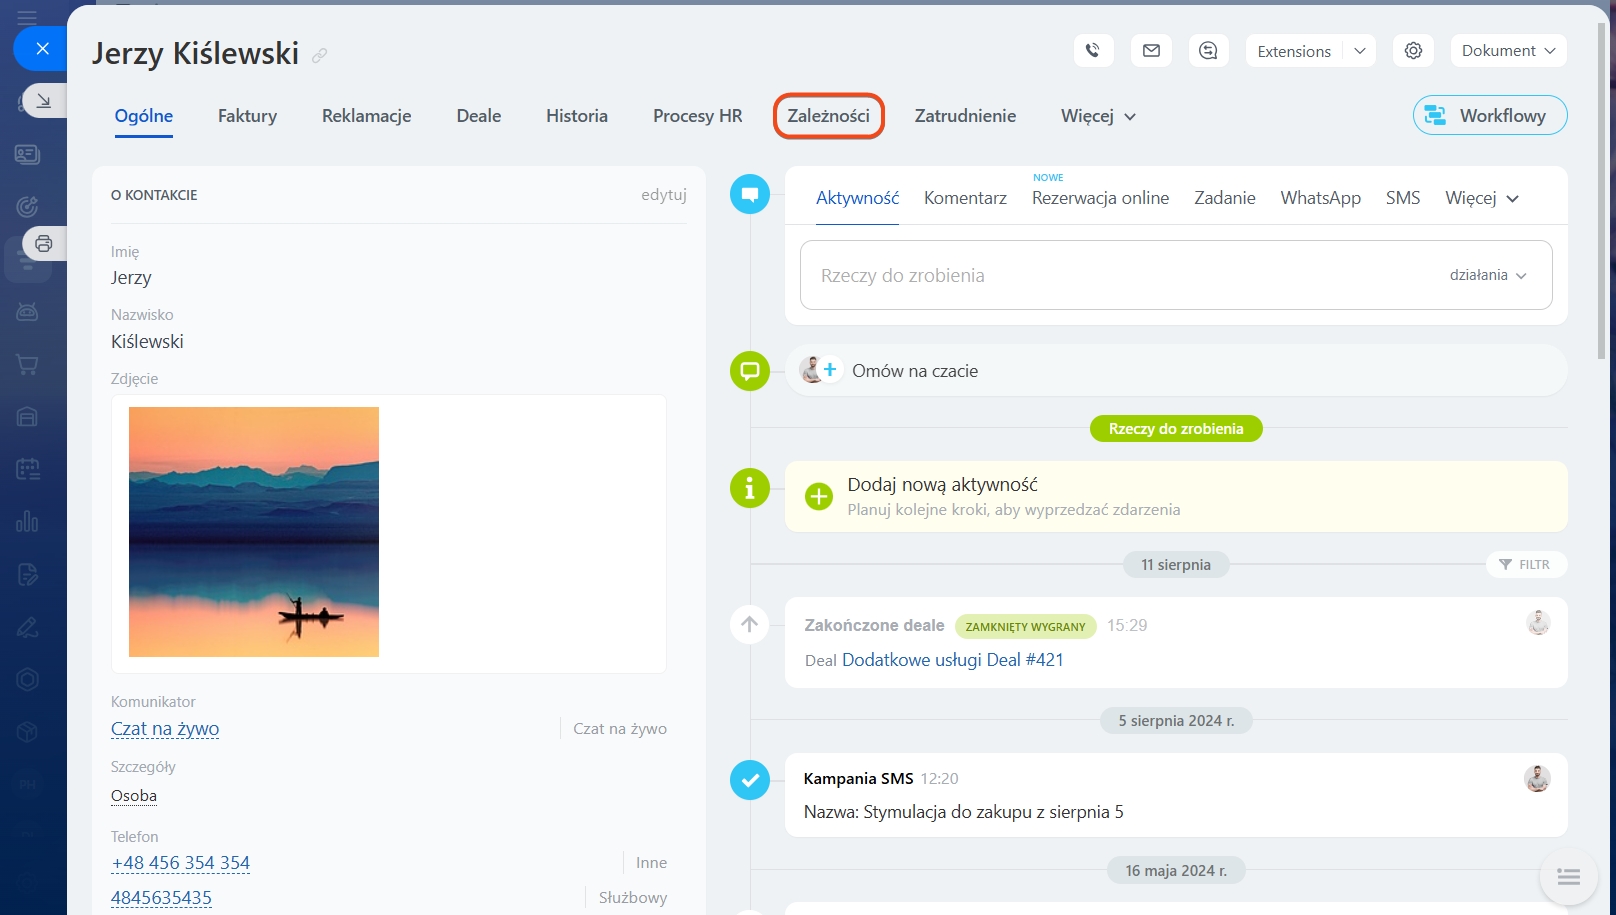The width and height of the screenshot is (1616, 915).
Task: Expand the Extensions dropdown arrow
Action: point(1360,51)
